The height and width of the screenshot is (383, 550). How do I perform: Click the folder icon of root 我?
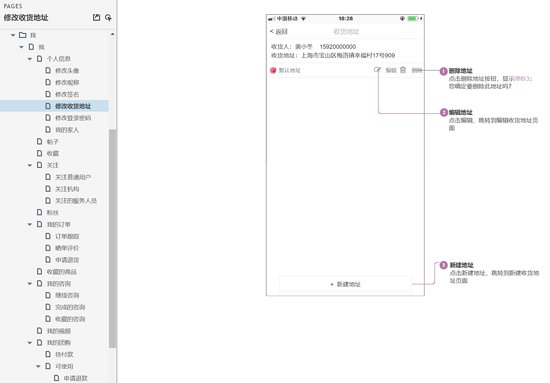(x=22, y=35)
